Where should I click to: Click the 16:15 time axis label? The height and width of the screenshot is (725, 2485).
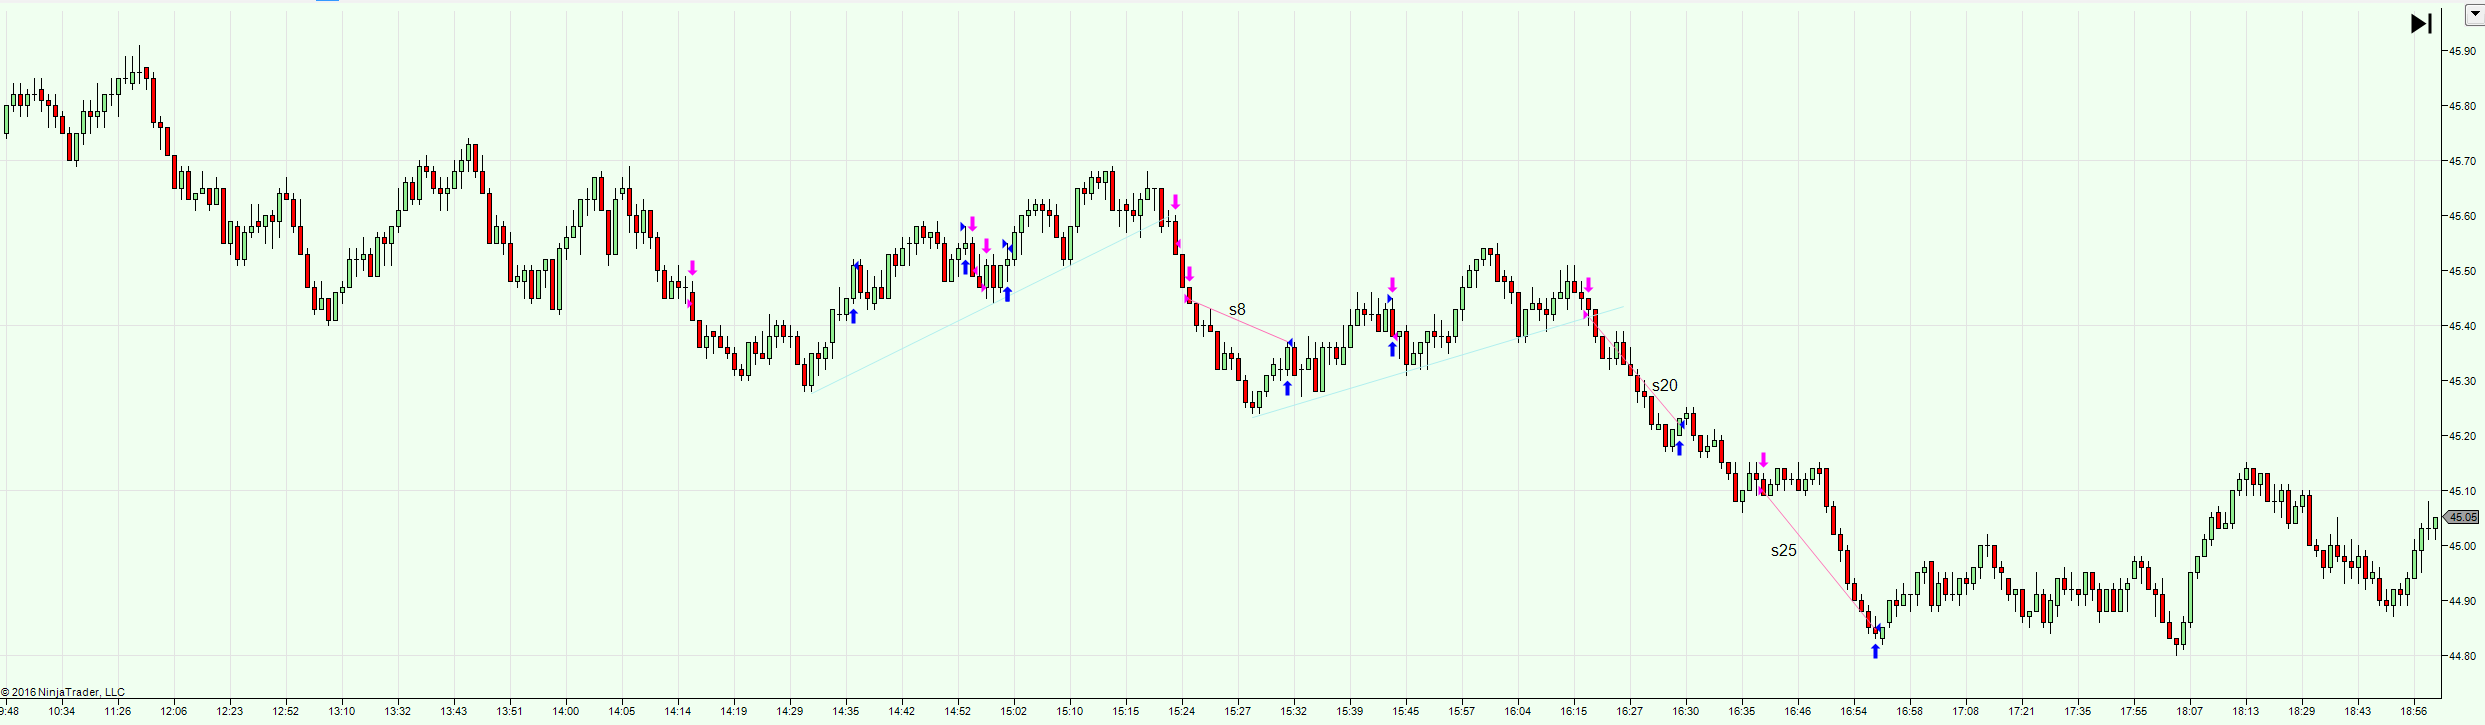pyautogui.click(x=1574, y=712)
